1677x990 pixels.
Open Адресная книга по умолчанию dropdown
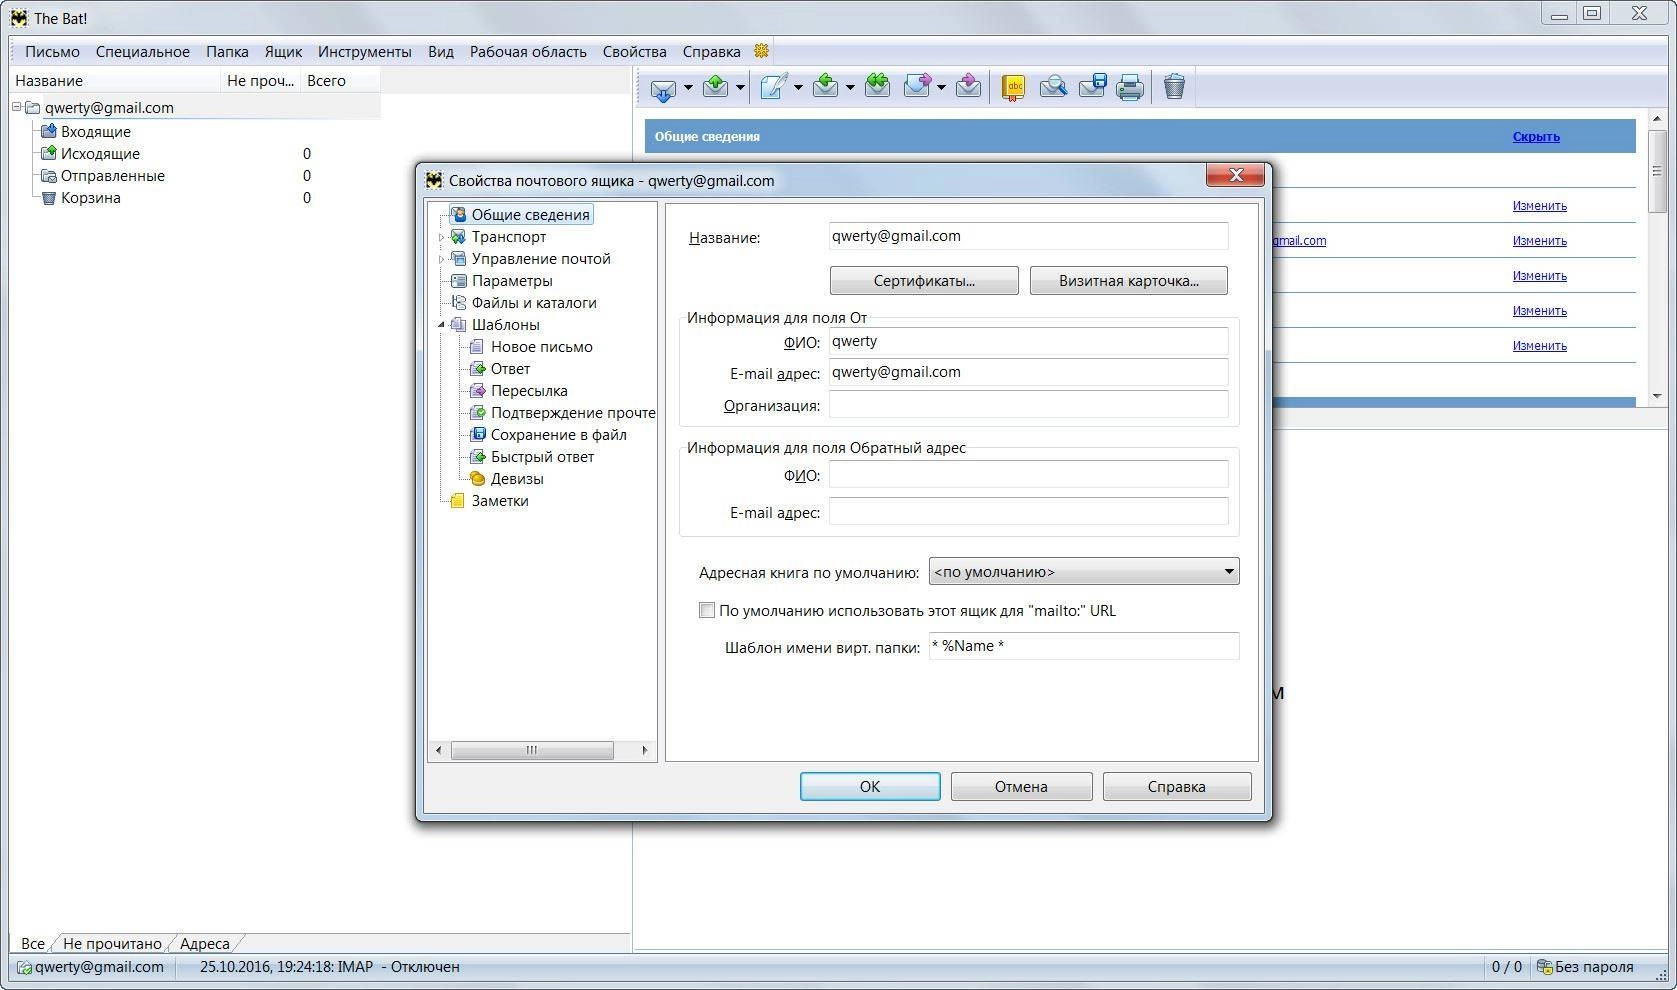[1084, 572]
